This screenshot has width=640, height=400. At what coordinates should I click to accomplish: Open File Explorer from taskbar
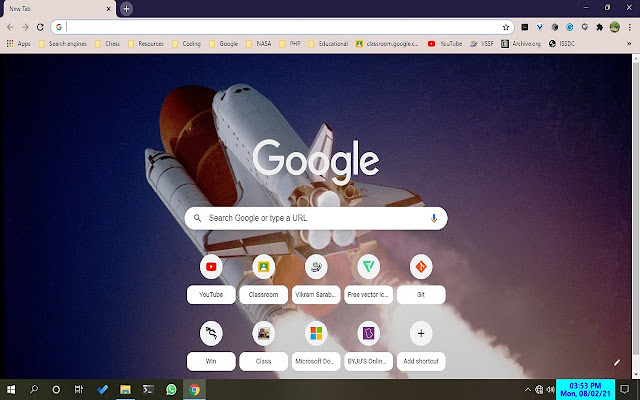[x=126, y=390]
